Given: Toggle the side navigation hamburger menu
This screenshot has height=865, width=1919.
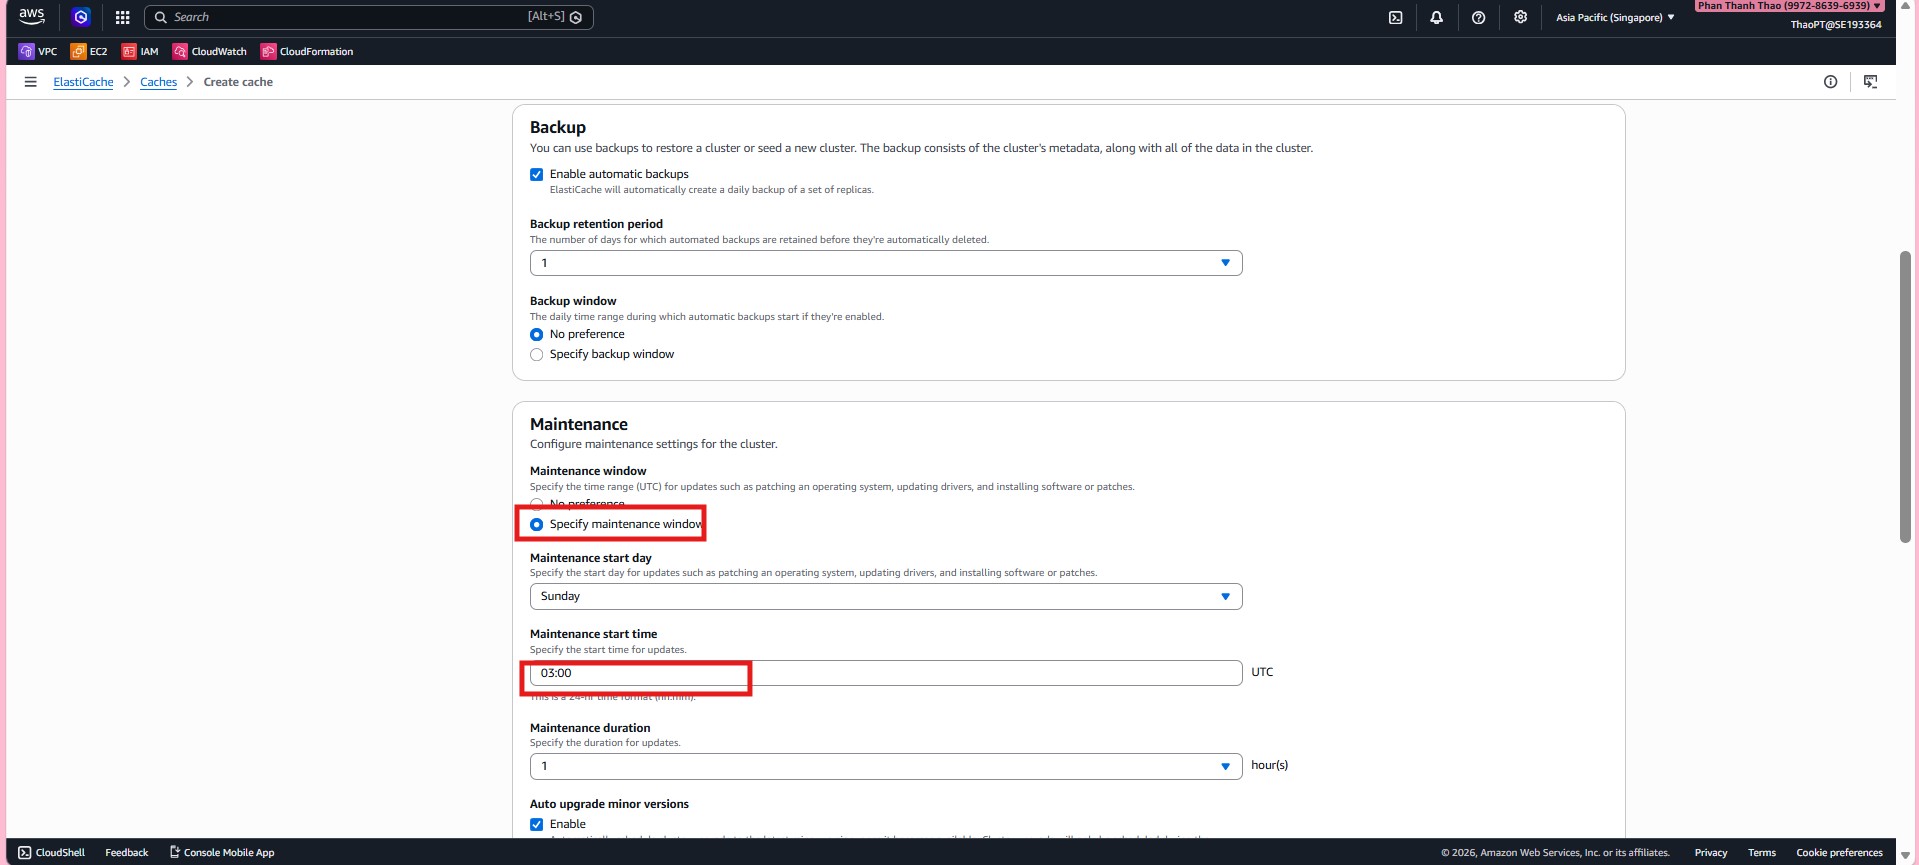Looking at the screenshot, I should pos(31,82).
